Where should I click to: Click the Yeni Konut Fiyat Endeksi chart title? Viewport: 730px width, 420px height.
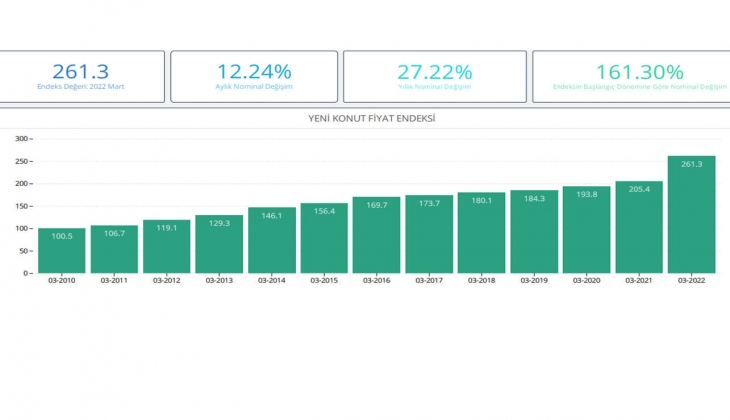click(x=371, y=118)
